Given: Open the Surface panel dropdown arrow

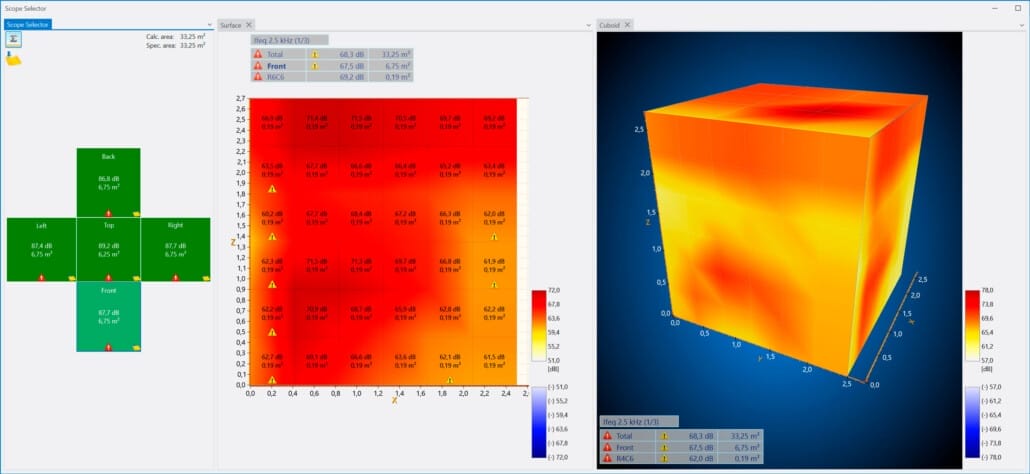Looking at the screenshot, I should pyautogui.click(x=588, y=24).
